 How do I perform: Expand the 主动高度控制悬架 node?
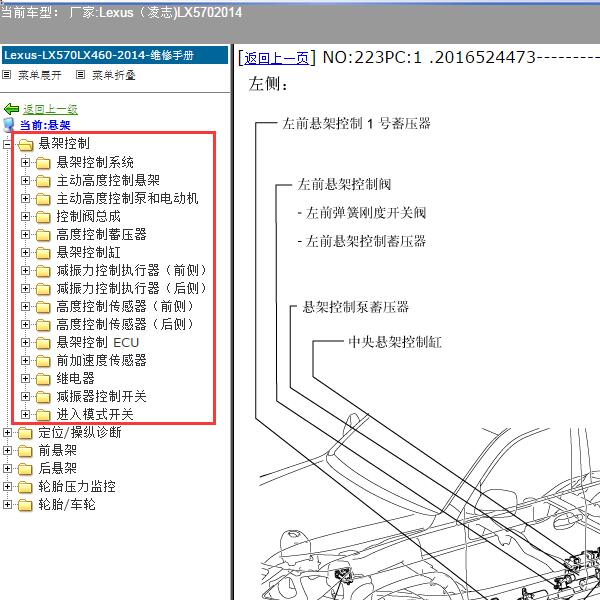pyautogui.click(x=25, y=180)
